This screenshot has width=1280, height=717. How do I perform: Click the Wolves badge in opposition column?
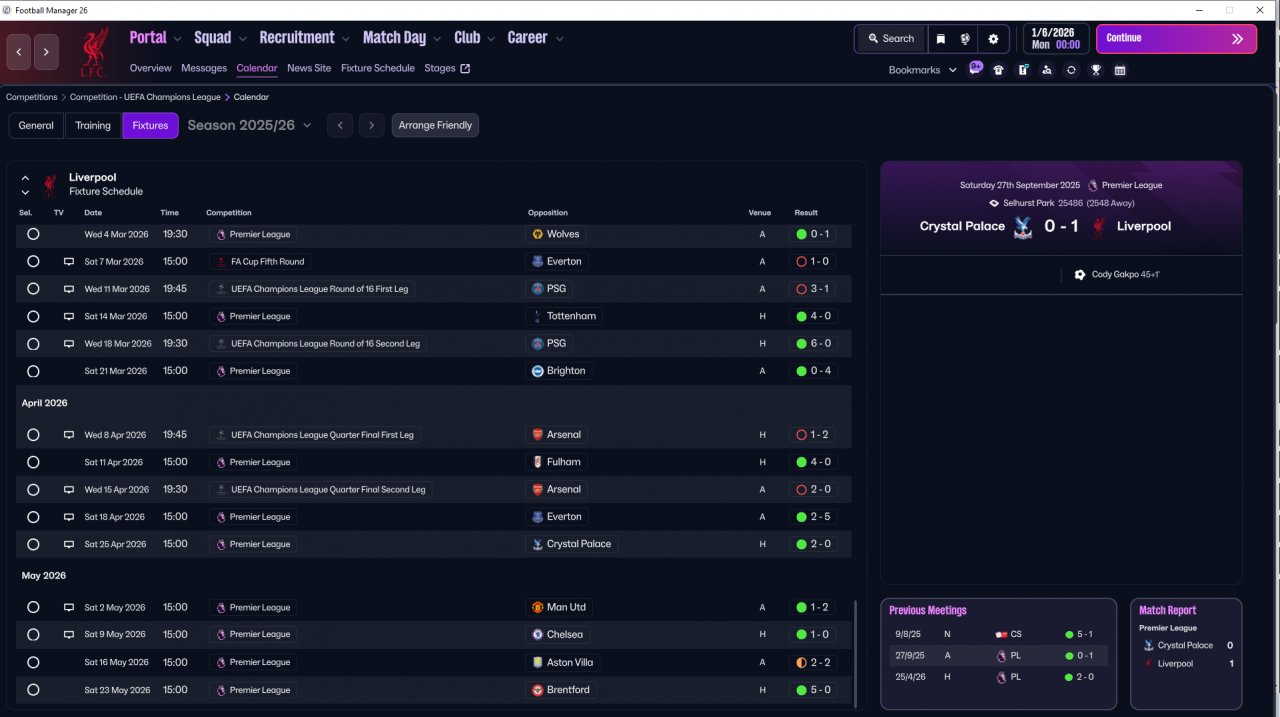tap(538, 234)
